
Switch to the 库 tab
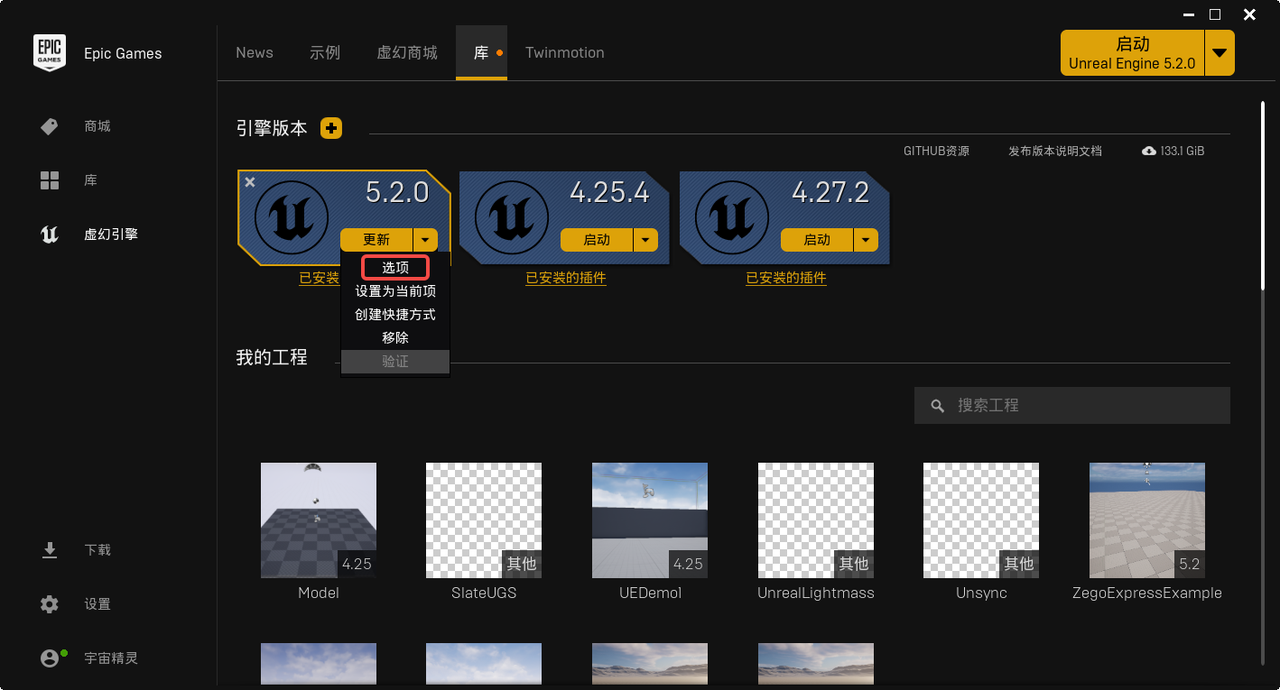482,53
